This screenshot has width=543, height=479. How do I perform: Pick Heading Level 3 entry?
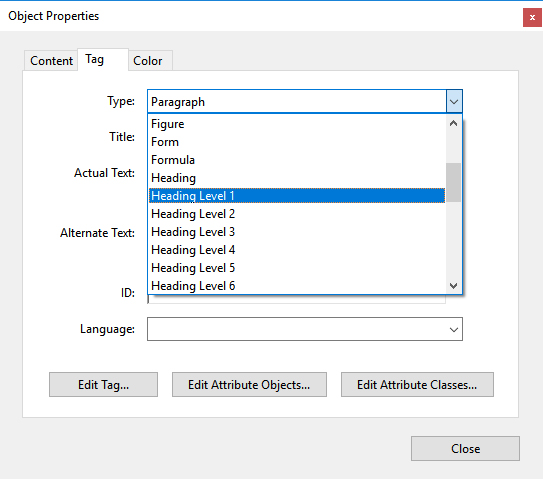[297, 232]
